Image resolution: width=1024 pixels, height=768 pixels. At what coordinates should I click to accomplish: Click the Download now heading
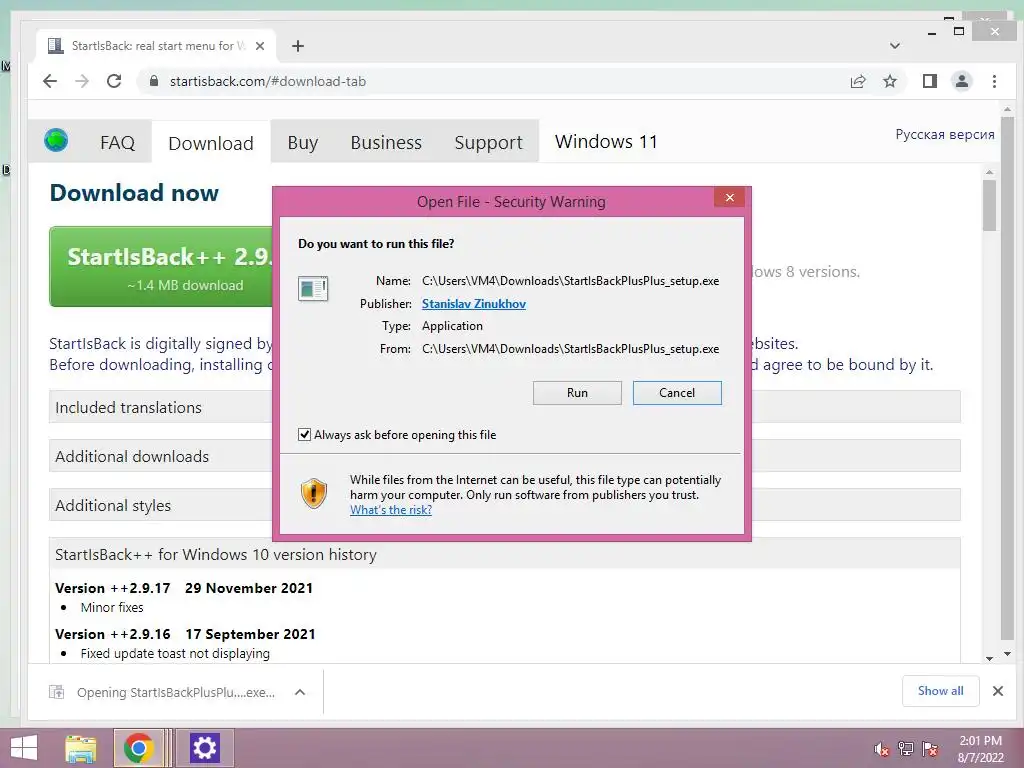tap(134, 193)
